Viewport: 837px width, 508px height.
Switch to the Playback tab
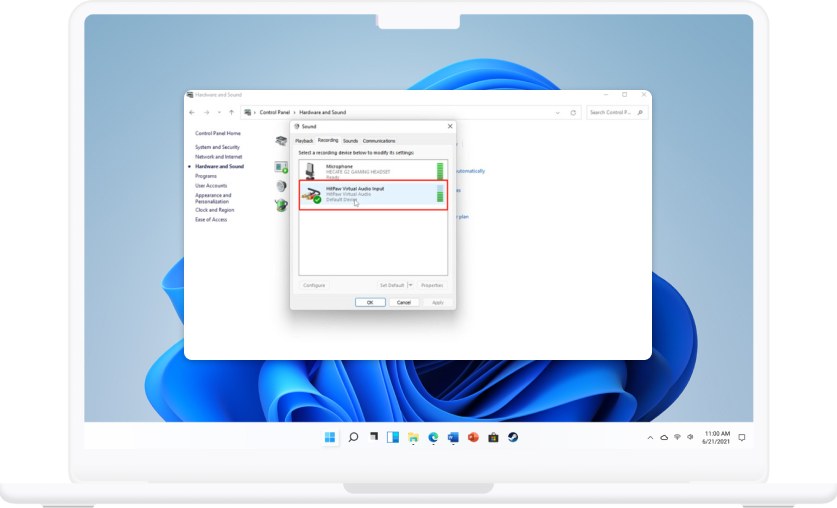tap(304, 141)
